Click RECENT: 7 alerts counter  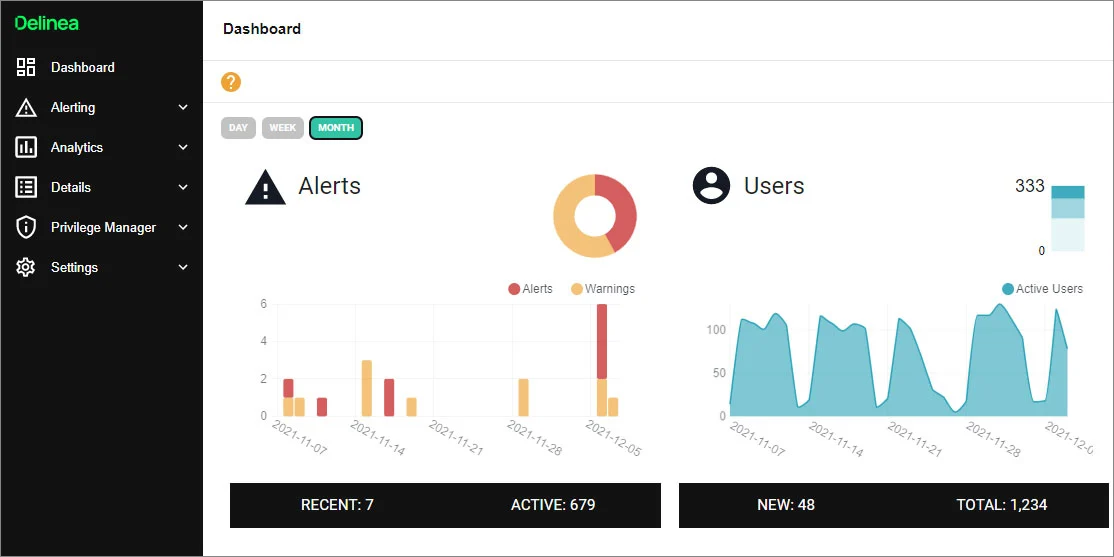337,505
